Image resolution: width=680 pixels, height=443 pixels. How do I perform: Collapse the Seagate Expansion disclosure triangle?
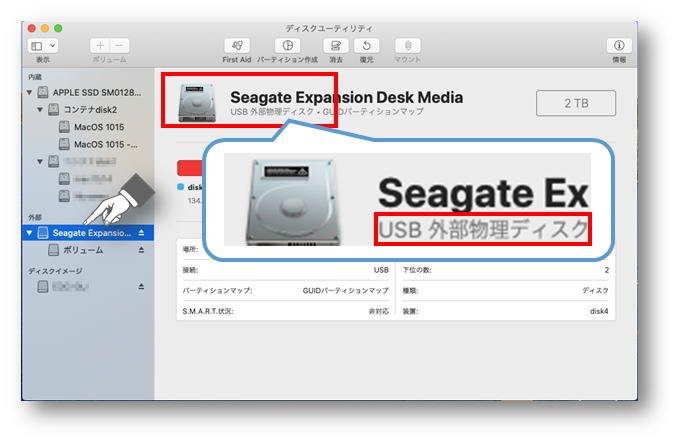coord(29,233)
